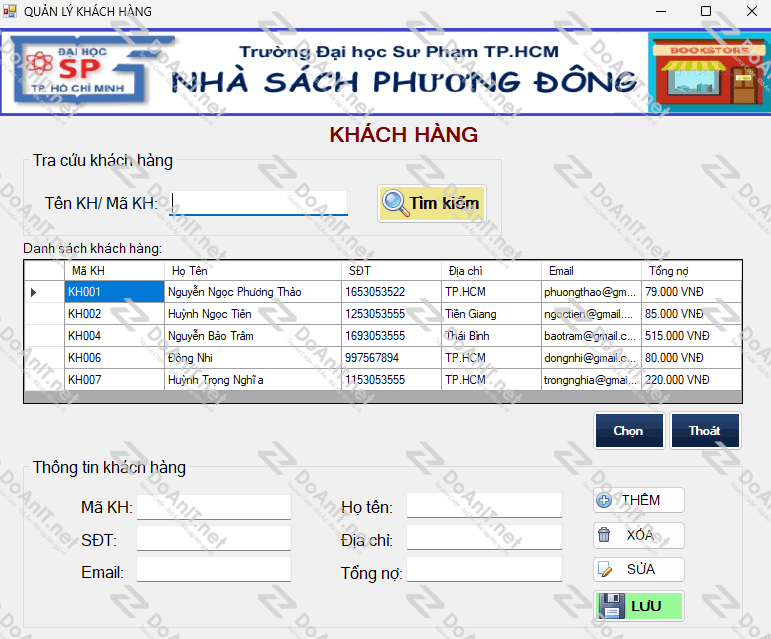The width and height of the screenshot is (771, 639).
Task: Sort by the SĐT column header
Action: tap(391, 271)
